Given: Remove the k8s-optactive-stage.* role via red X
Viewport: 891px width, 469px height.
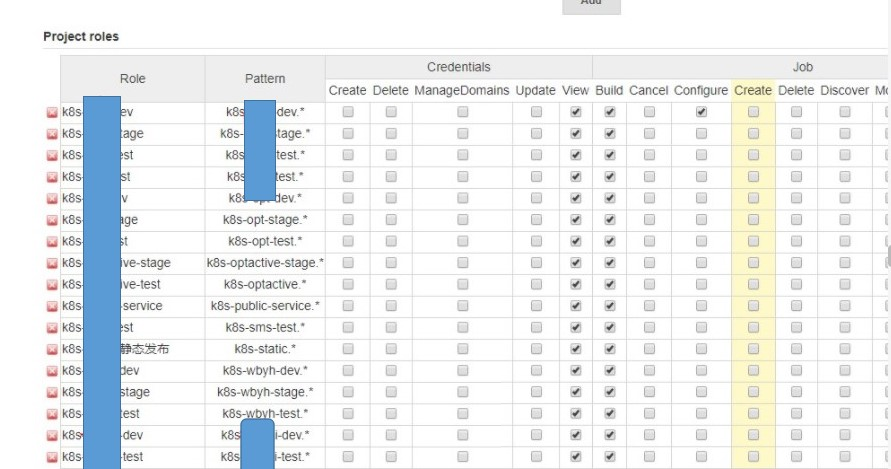Looking at the screenshot, I should [x=52, y=263].
